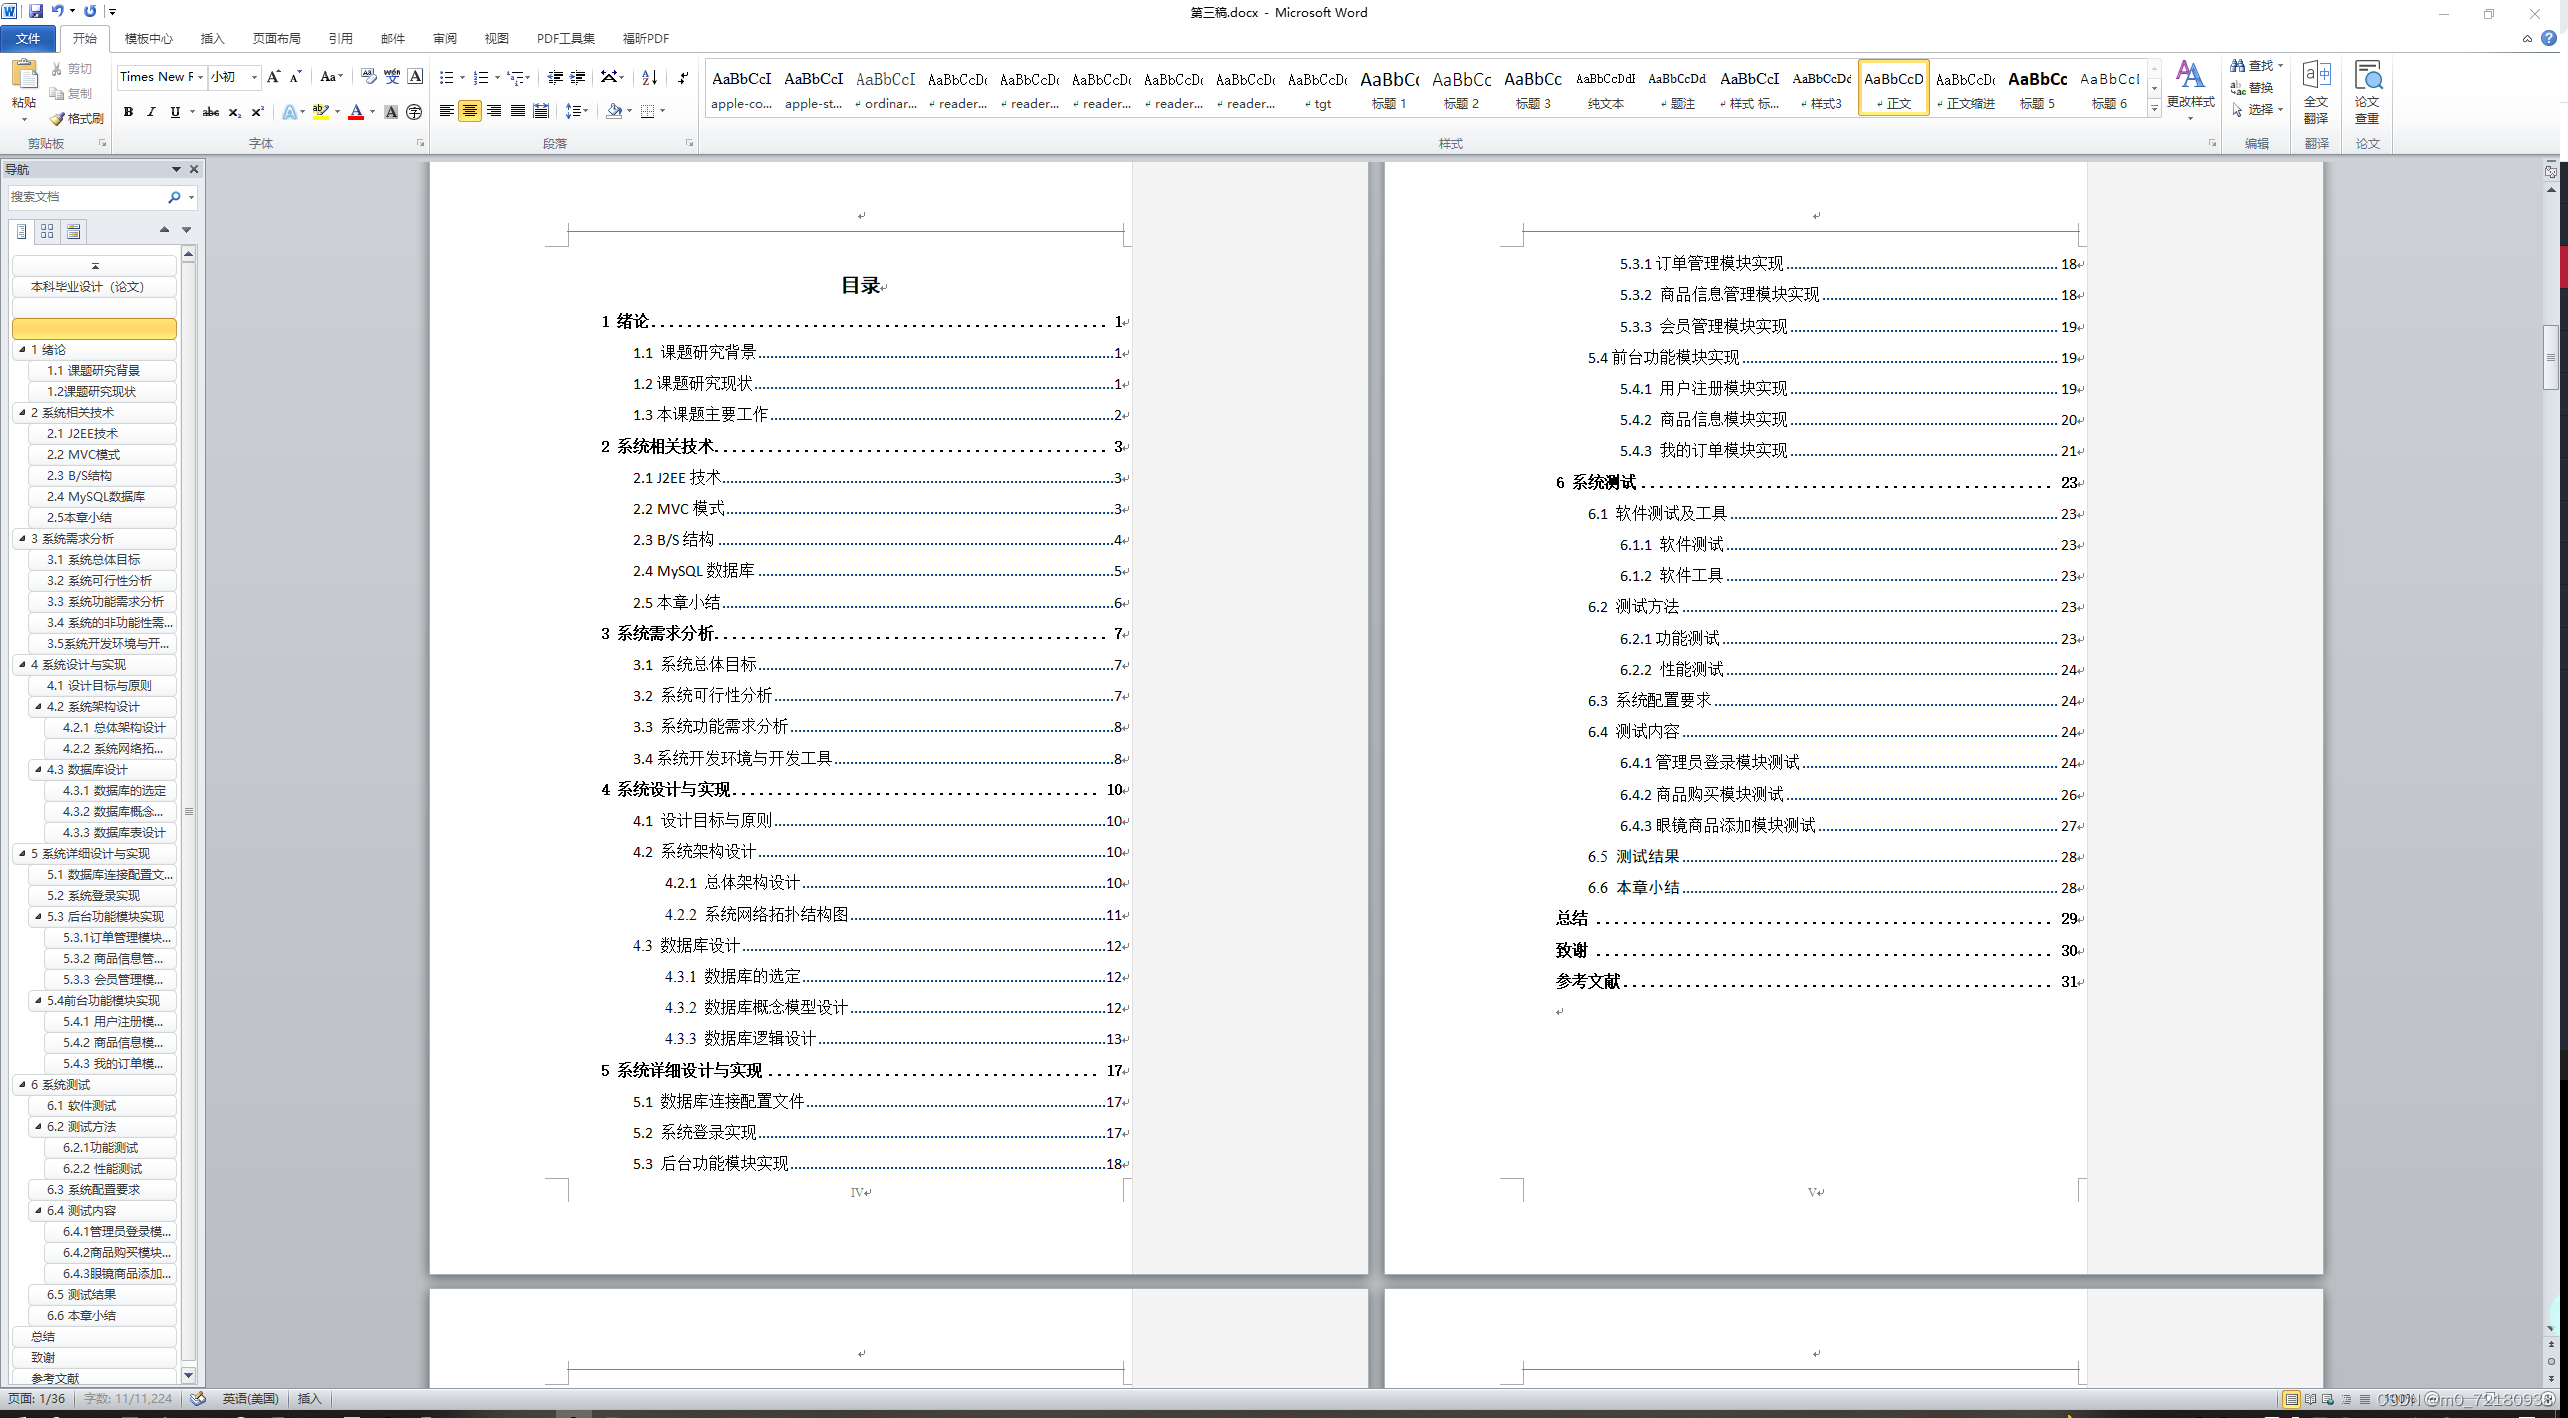
Task: Toggle italic formatting
Action: coord(151,112)
